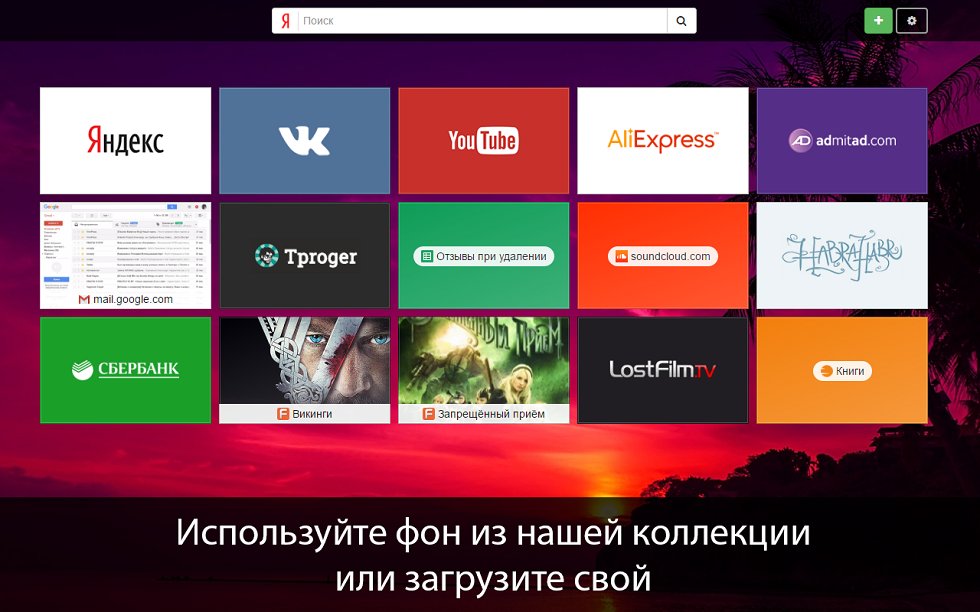Open the settings gear in the top corner
This screenshot has width=980, height=612.
pos(911,20)
